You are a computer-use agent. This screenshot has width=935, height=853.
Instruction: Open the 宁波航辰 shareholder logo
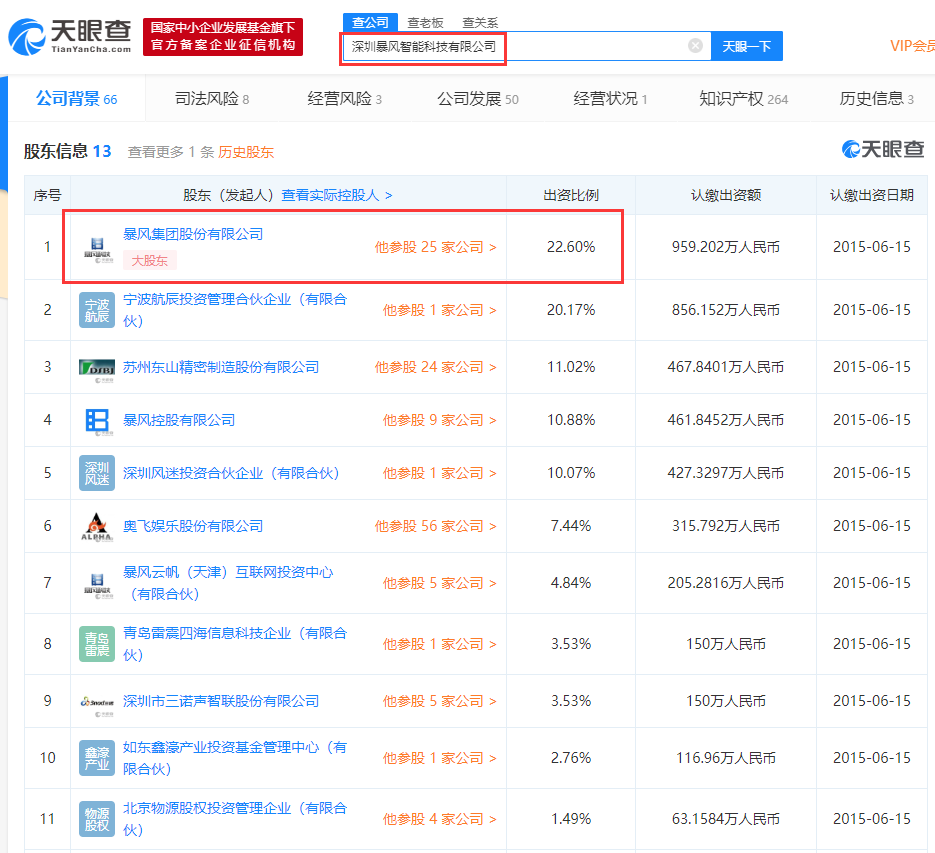[97, 310]
